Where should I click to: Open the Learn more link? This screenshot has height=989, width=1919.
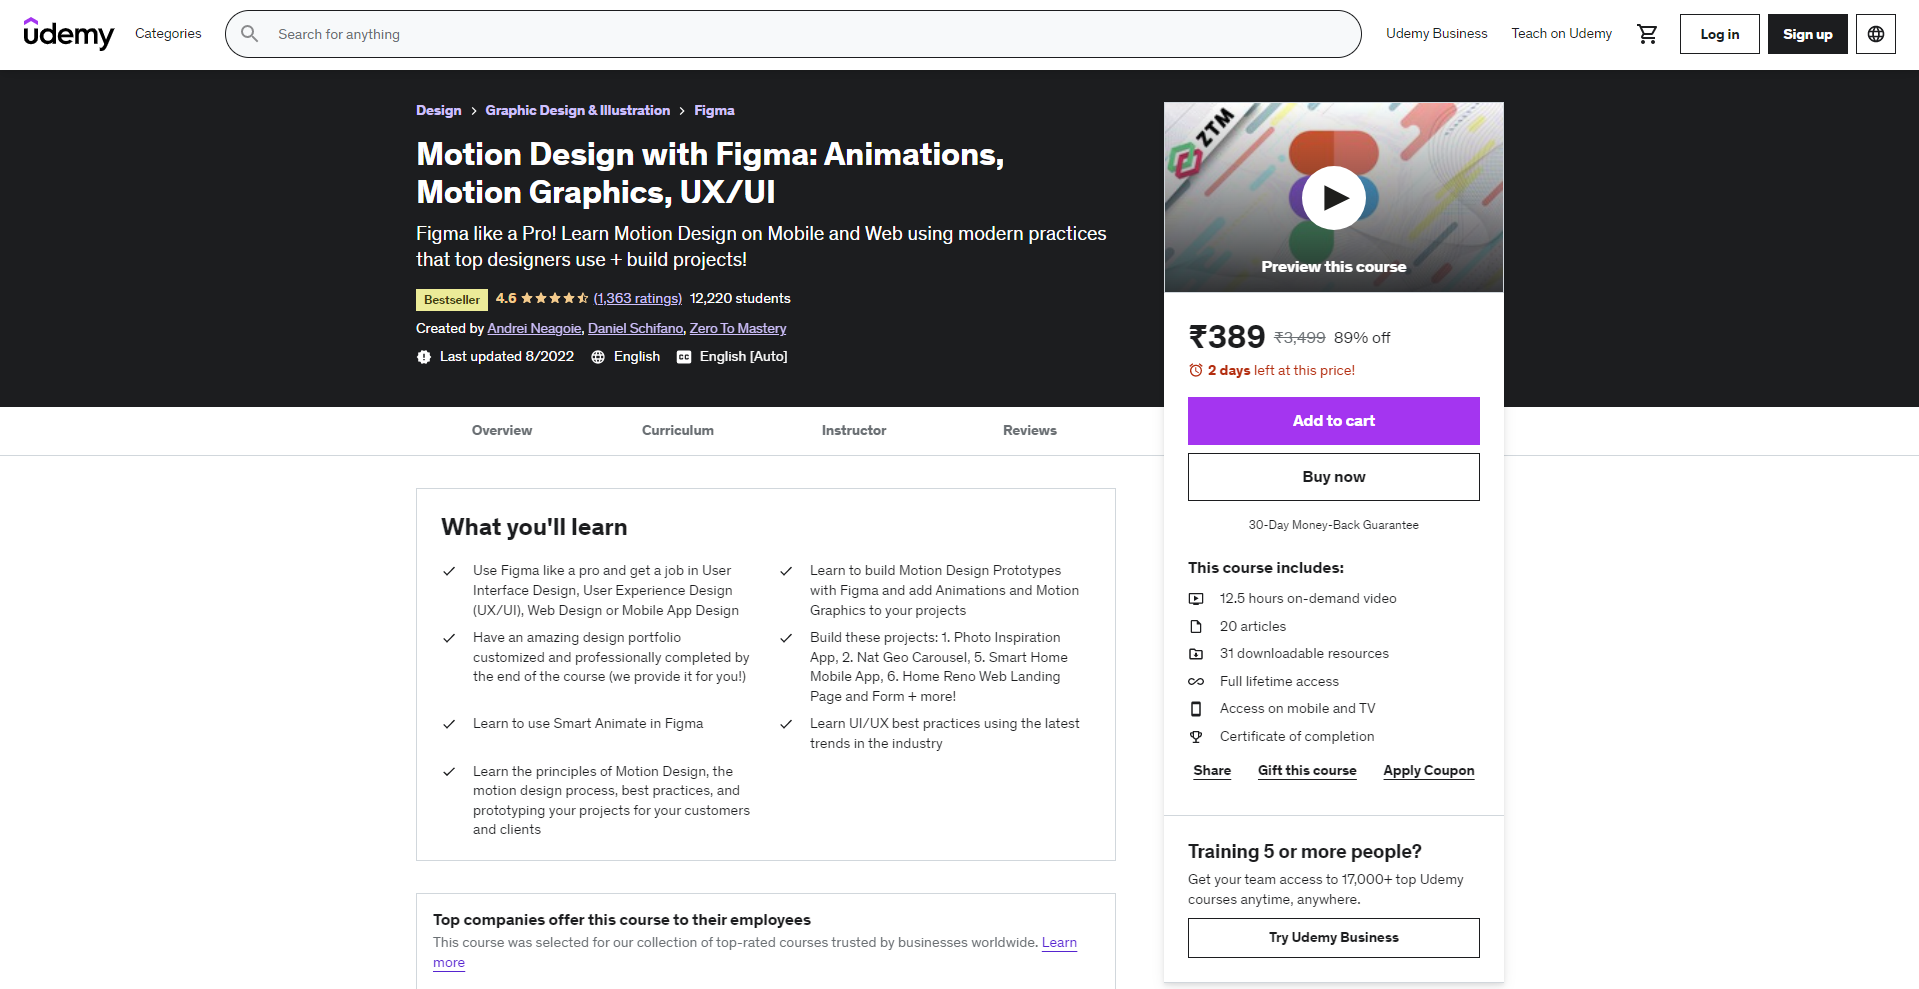tap(1059, 943)
